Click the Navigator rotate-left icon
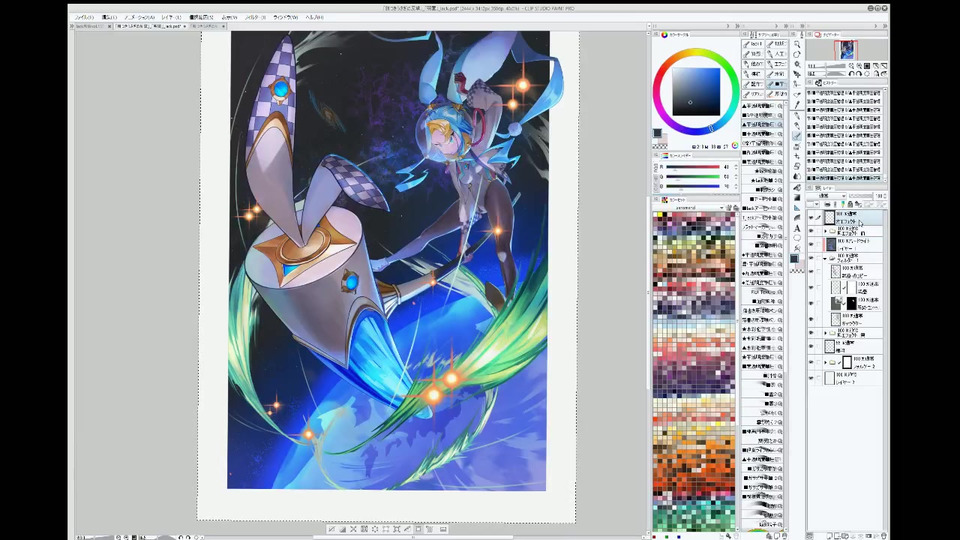This screenshot has height=540, width=960. click(852, 73)
